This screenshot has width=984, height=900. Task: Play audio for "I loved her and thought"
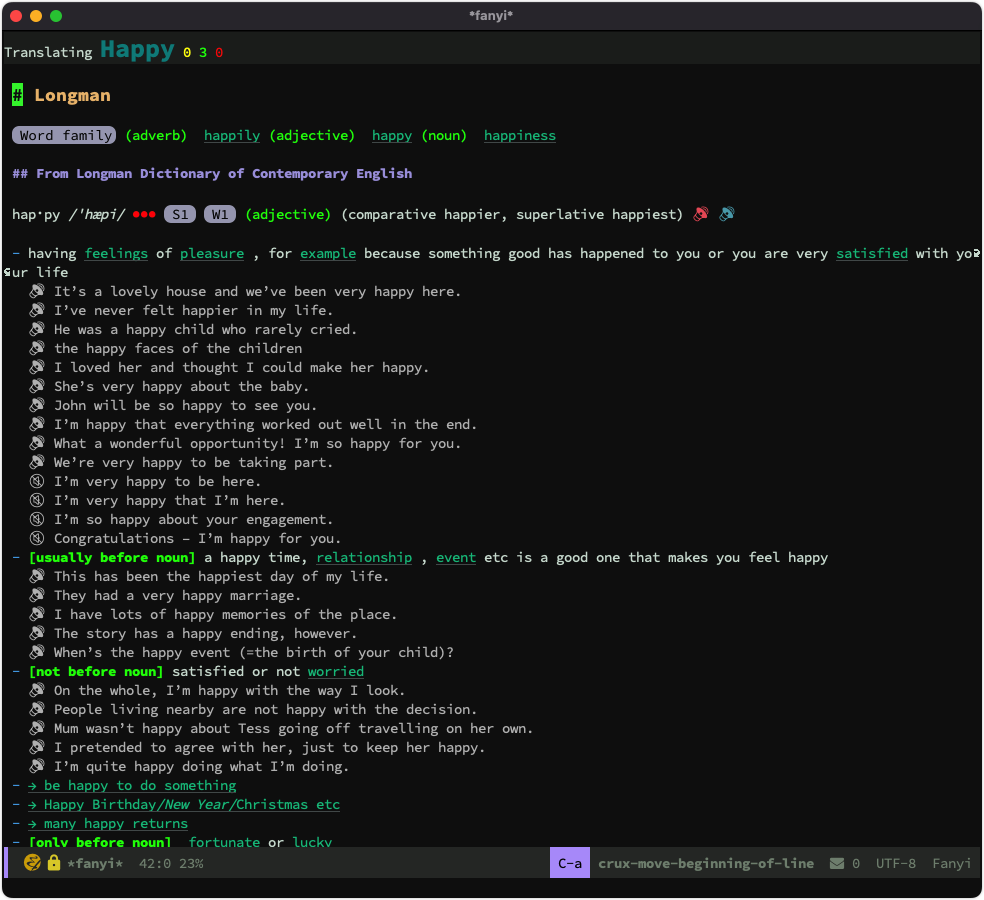tap(37, 367)
